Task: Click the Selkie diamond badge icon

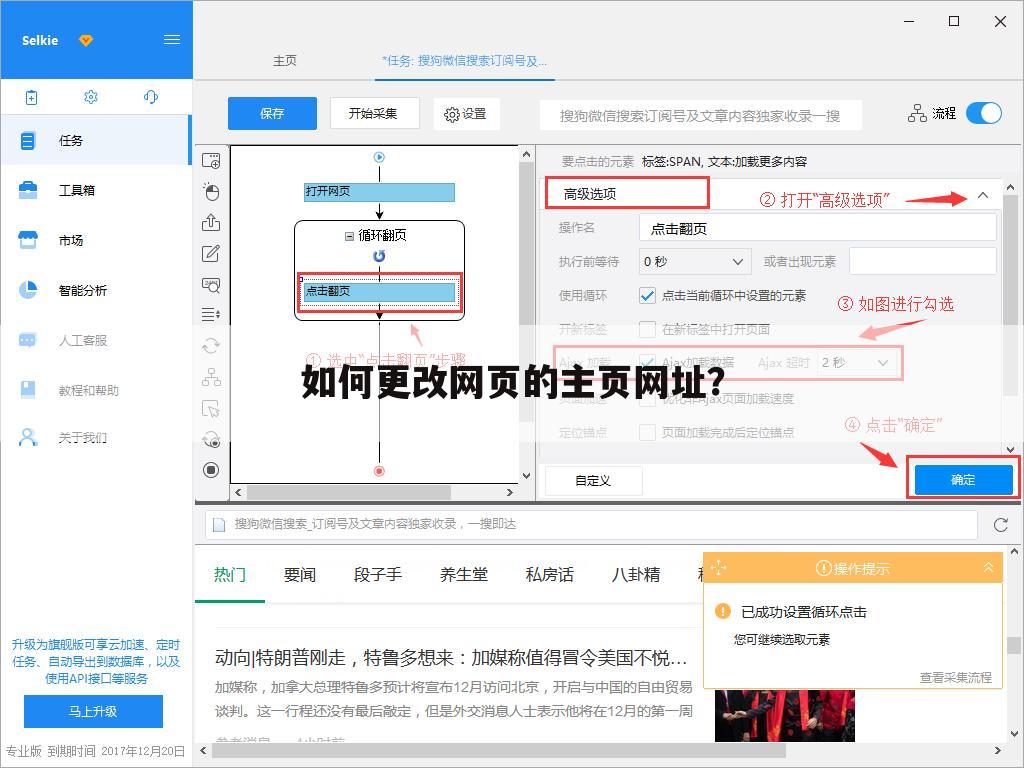Action: click(86, 40)
